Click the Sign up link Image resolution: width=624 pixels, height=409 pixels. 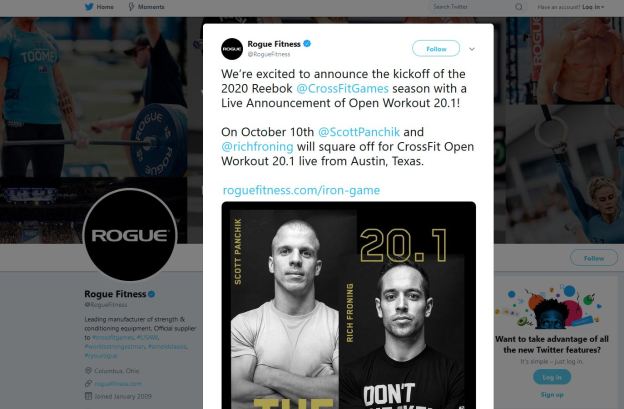click(x=552, y=395)
